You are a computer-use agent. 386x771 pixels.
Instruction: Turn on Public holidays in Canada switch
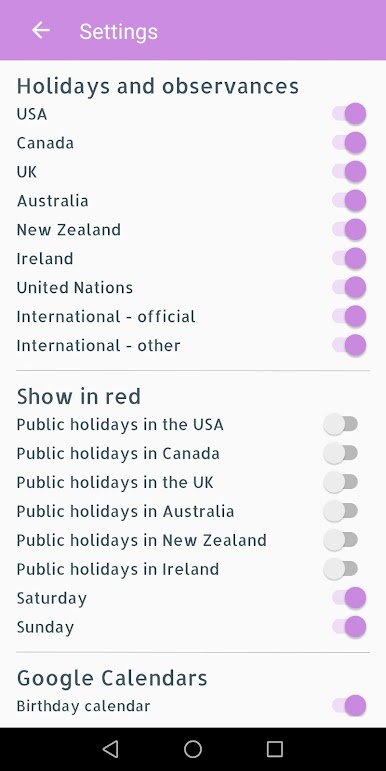click(x=341, y=453)
